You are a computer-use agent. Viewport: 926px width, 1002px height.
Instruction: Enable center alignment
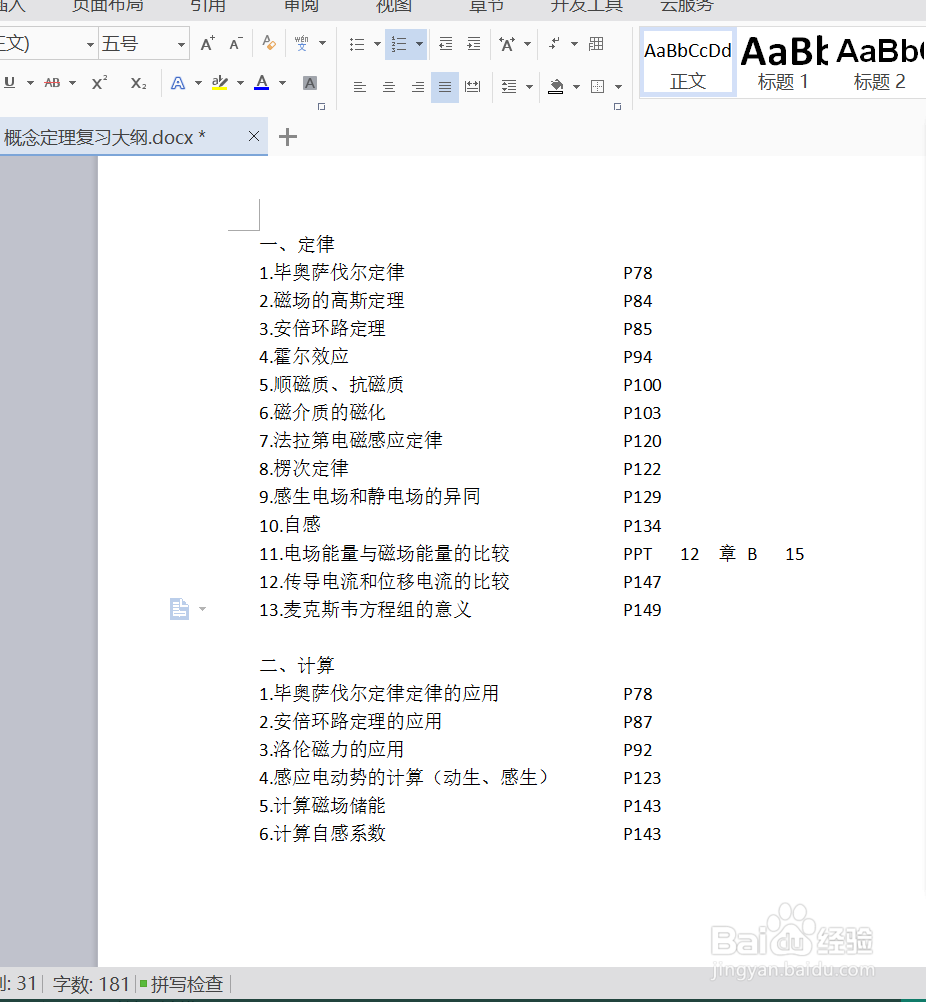point(388,87)
